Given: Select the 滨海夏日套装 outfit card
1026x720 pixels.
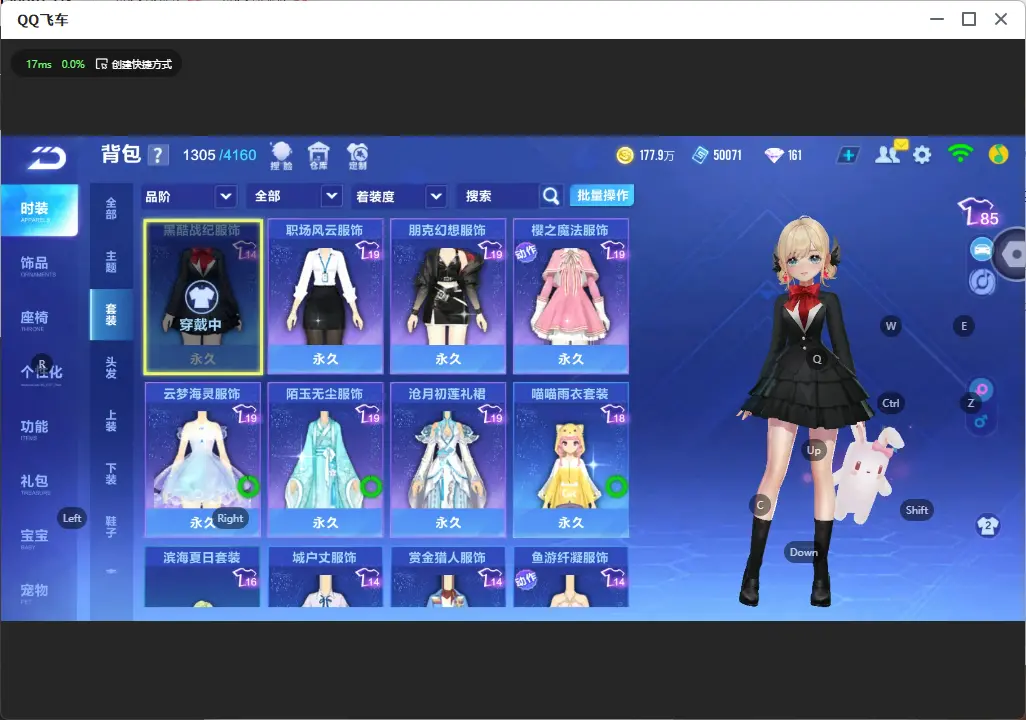Looking at the screenshot, I should tap(203, 577).
